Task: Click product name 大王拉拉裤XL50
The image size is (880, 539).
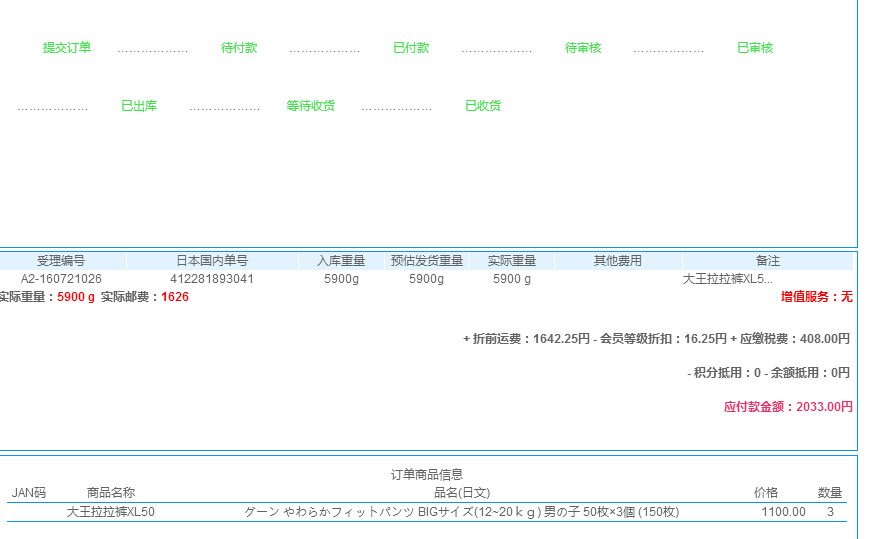Action: pos(111,512)
